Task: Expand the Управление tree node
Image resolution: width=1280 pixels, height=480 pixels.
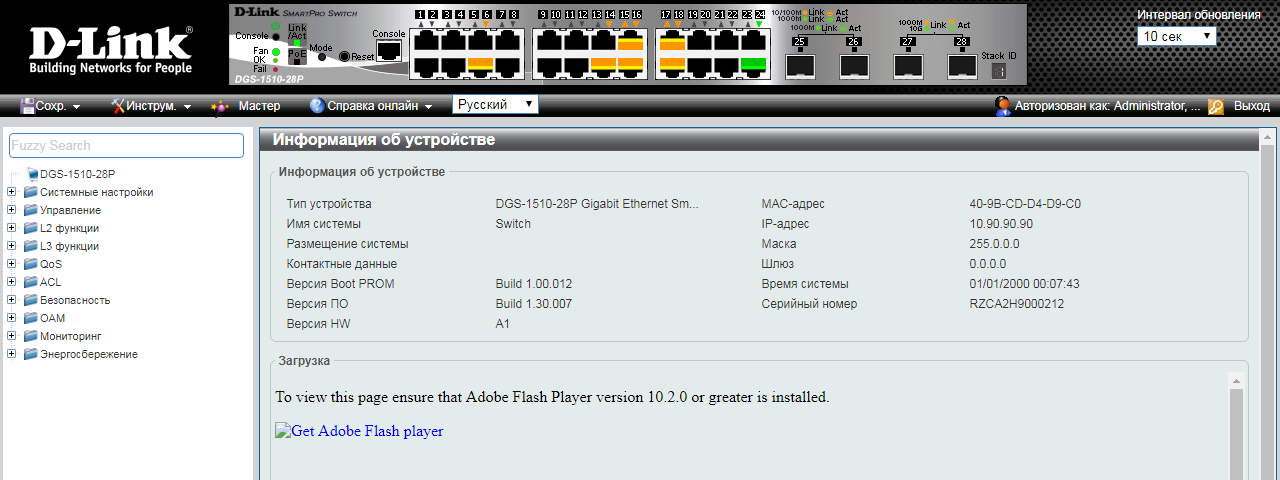Action: (11, 210)
